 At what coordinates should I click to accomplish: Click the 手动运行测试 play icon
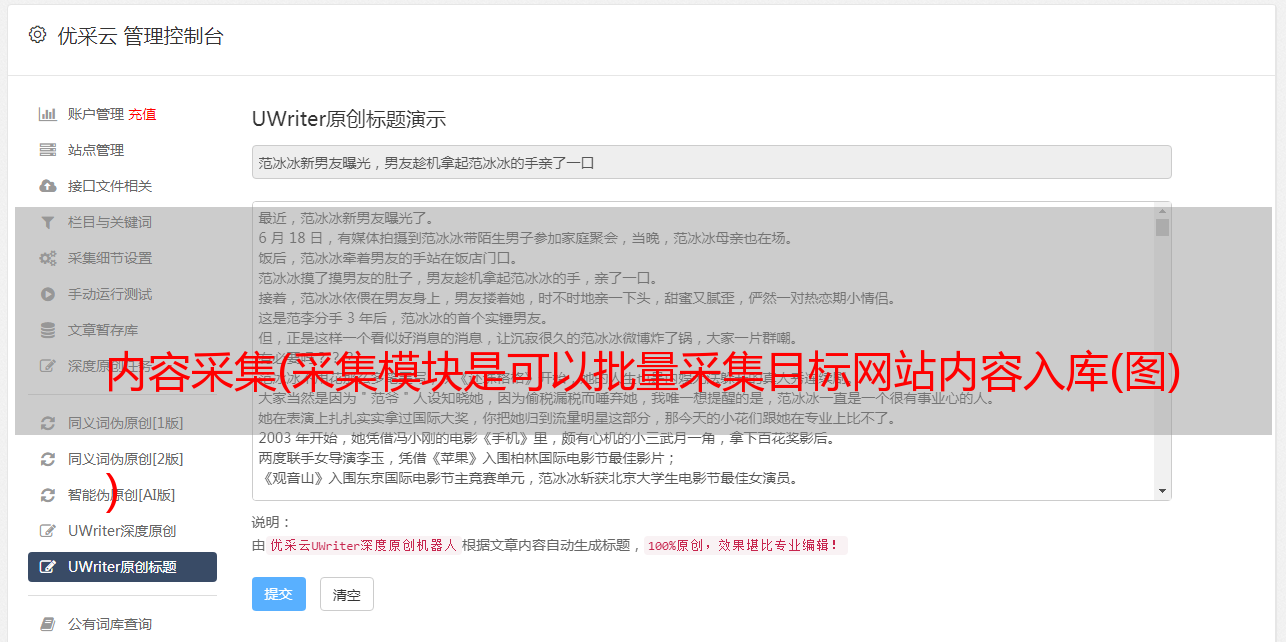pyautogui.click(x=47, y=294)
